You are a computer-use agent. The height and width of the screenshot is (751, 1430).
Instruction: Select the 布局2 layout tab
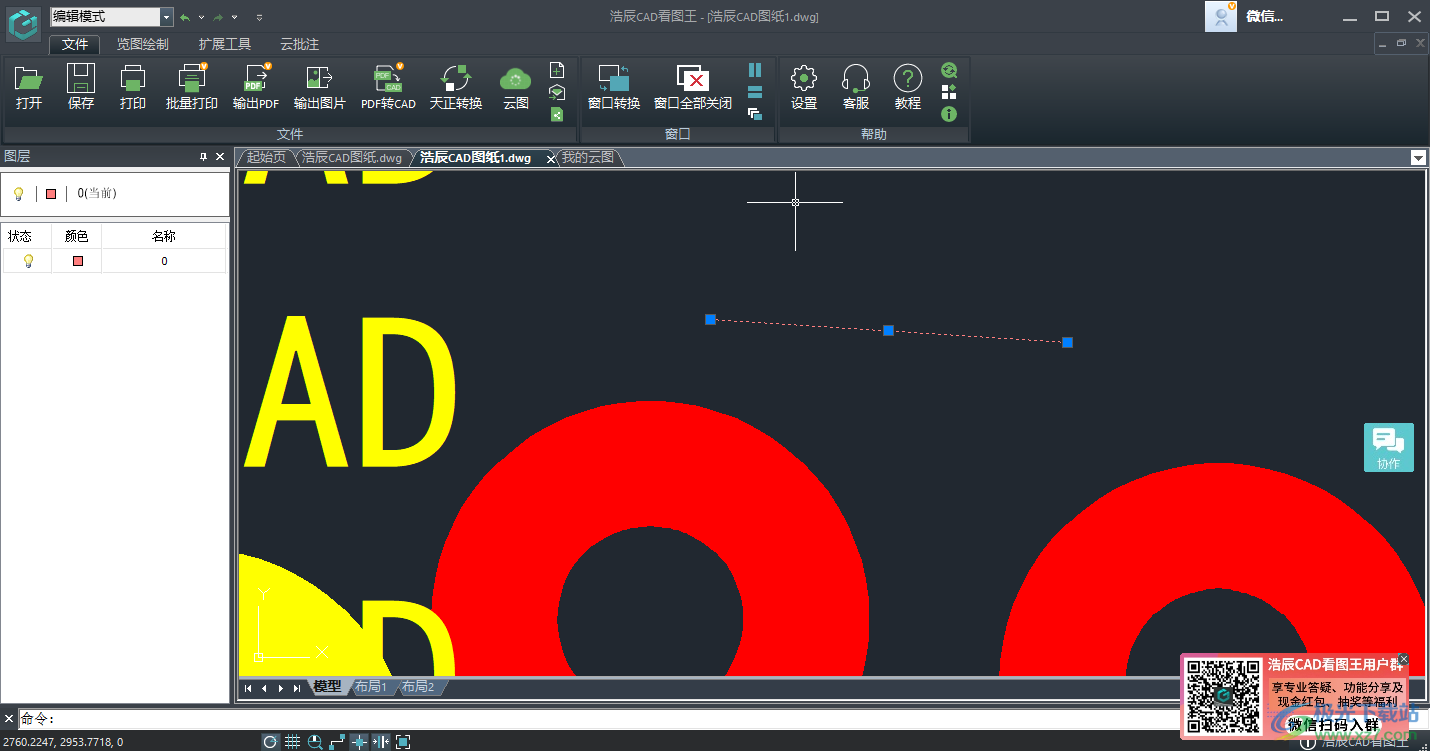(418, 687)
